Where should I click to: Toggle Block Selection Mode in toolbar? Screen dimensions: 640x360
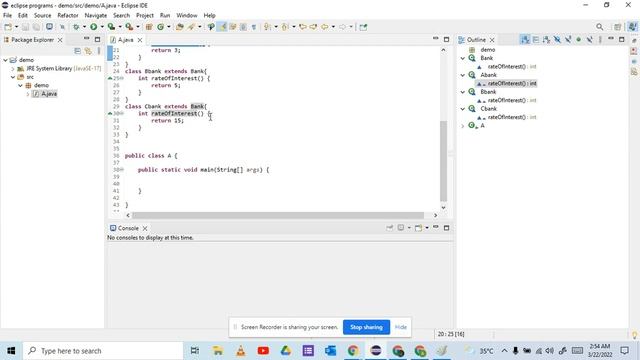click(243, 27)
